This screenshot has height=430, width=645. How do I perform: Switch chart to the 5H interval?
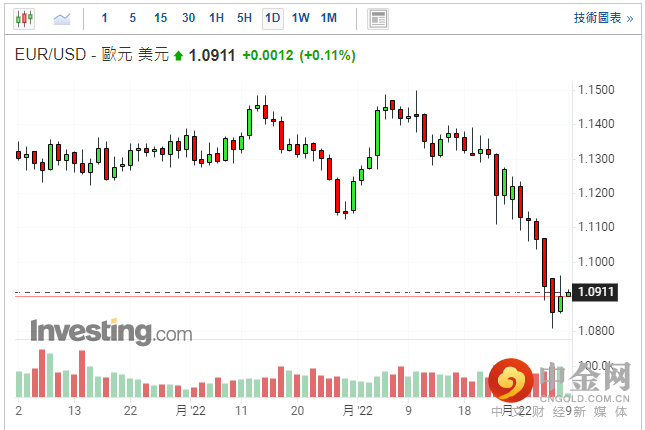click(x=244, y=18)
